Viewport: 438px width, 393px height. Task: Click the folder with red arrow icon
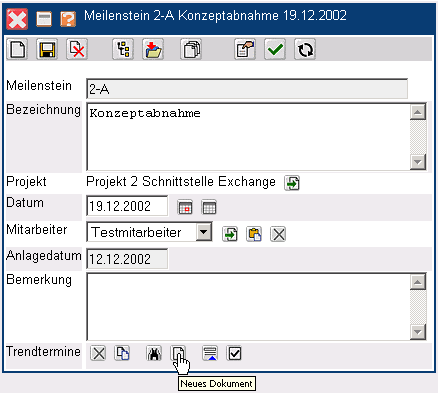tap(153, 49)
